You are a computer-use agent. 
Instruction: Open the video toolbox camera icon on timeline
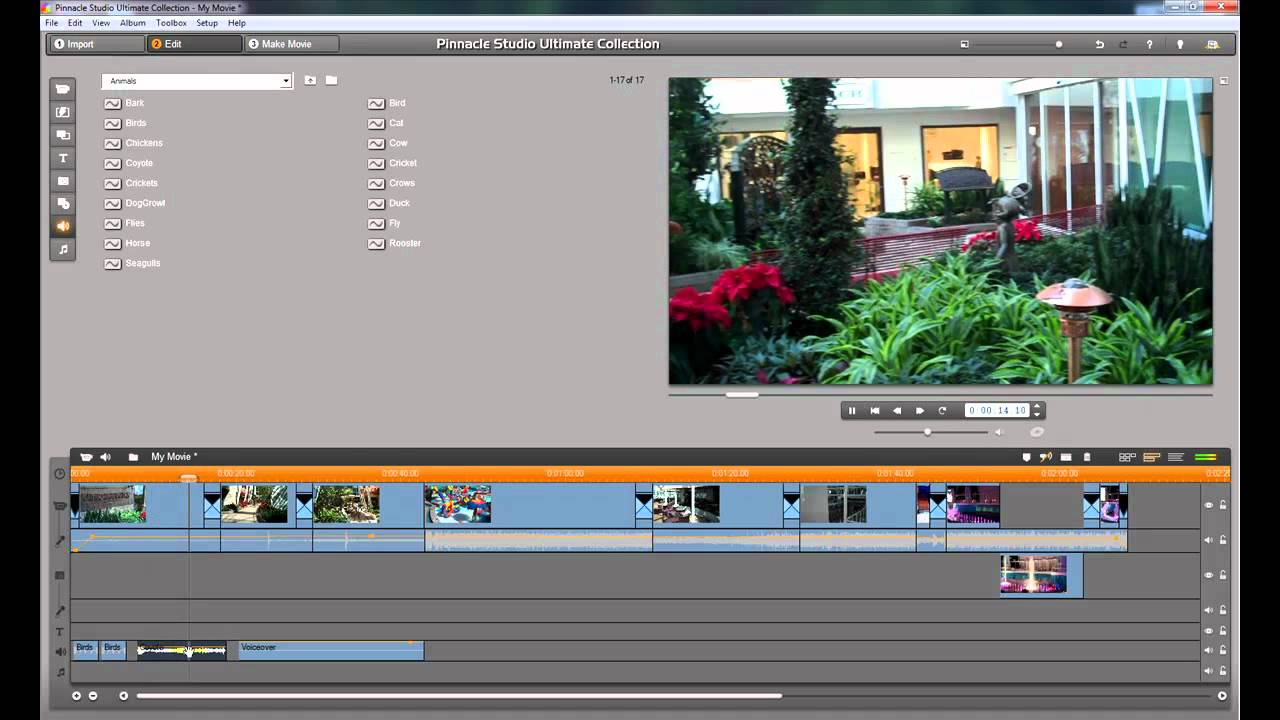click(86, 457)
